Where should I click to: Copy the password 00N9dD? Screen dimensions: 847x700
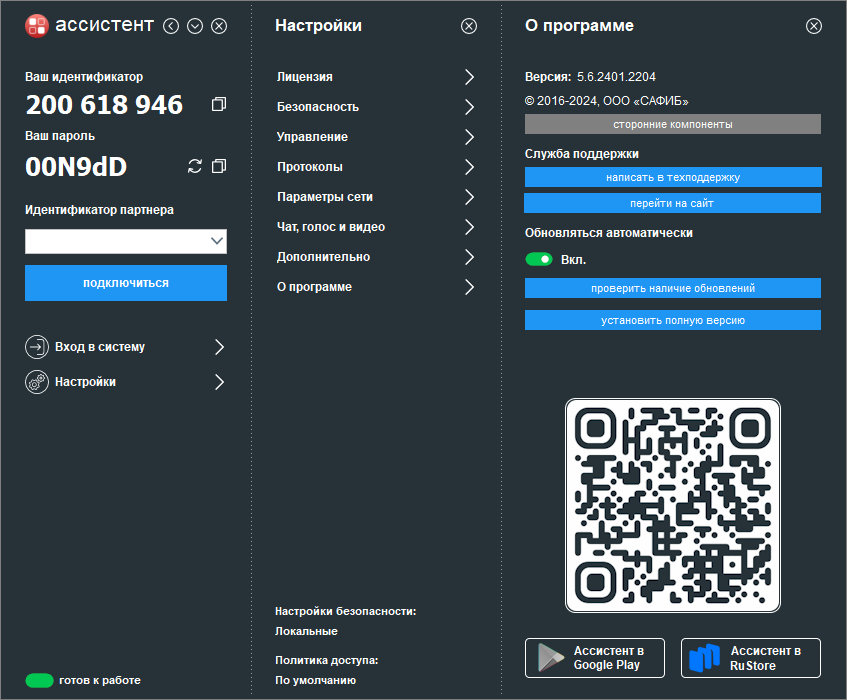click(x=219, y=166)
